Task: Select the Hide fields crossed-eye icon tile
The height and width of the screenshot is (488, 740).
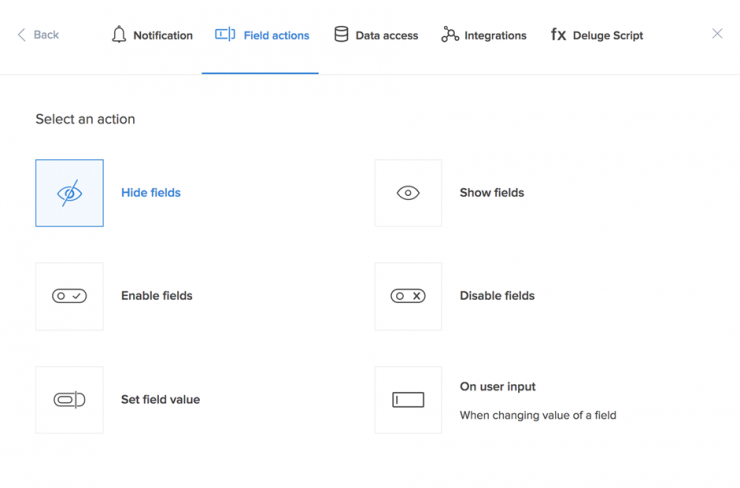Action: [x=69, y=193]
